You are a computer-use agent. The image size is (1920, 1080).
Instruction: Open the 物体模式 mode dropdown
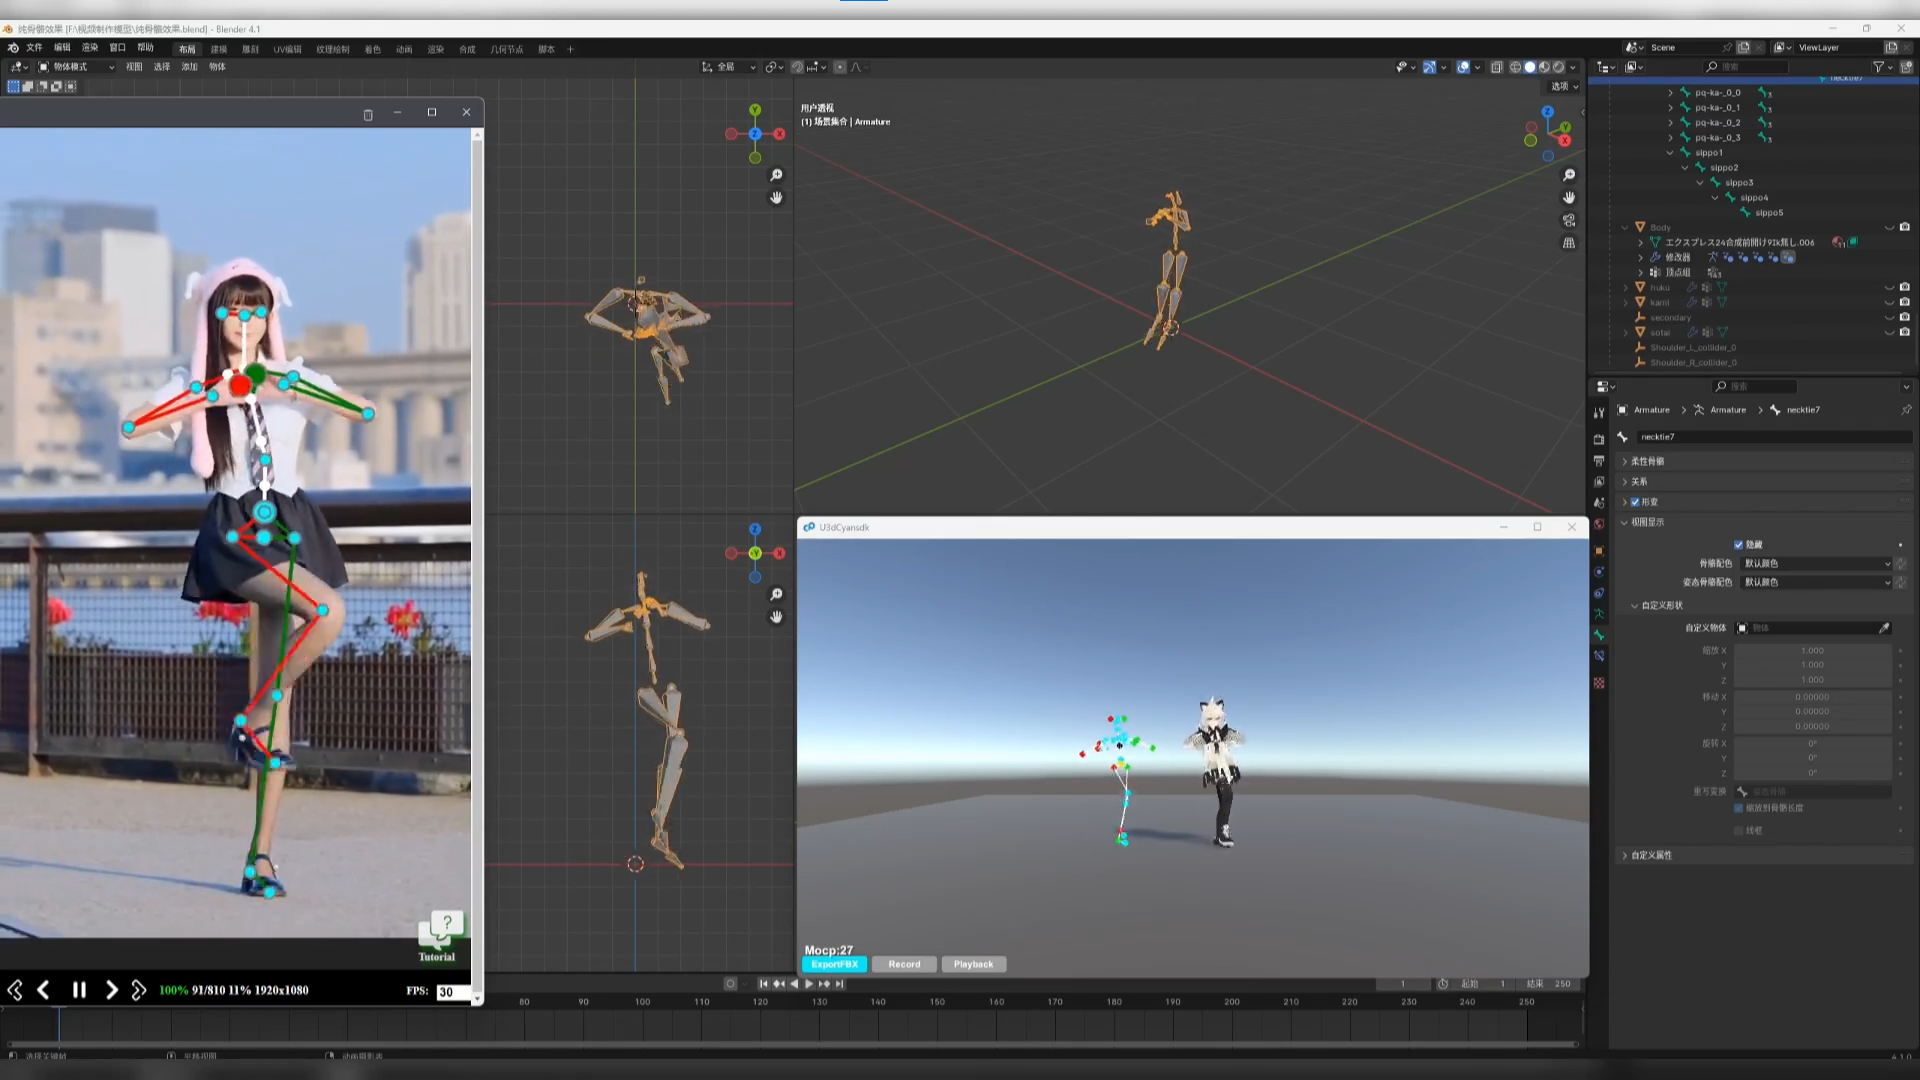click(x=76, y=67)
